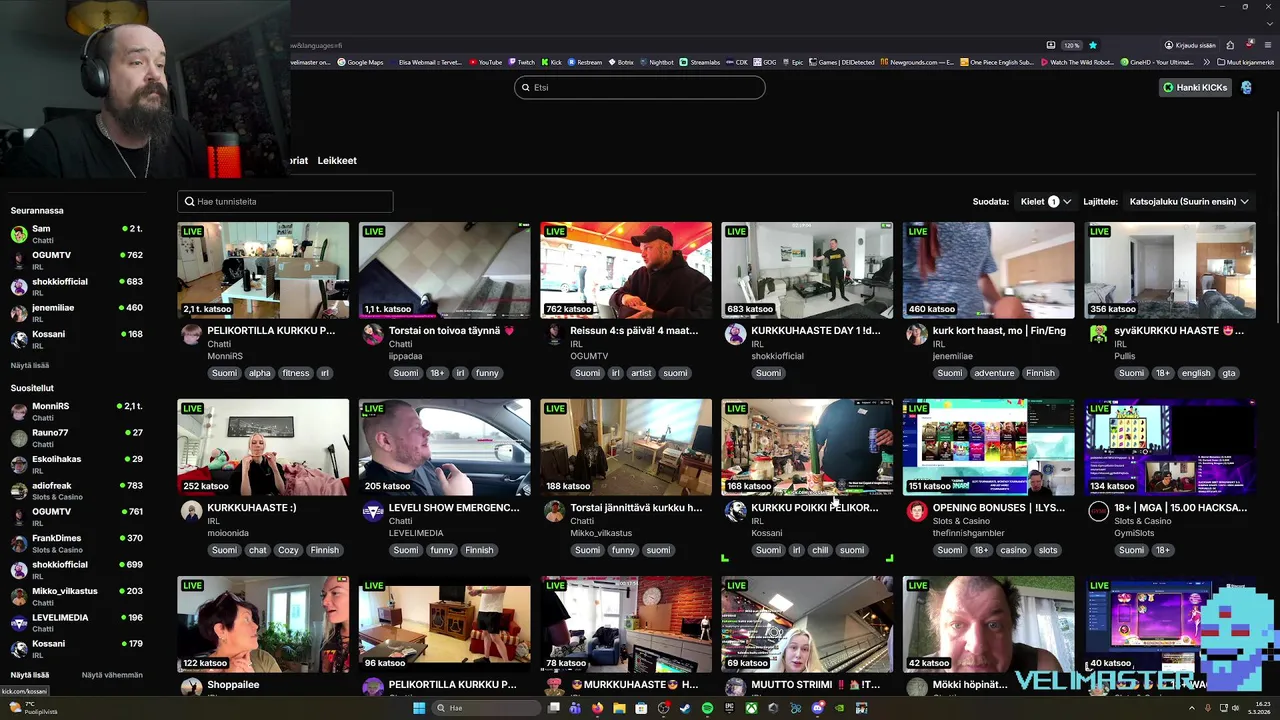Open adiofreak channel in recommended sidebar
The height and width of the screenshot is (720, 1280).
pos(78,491)
